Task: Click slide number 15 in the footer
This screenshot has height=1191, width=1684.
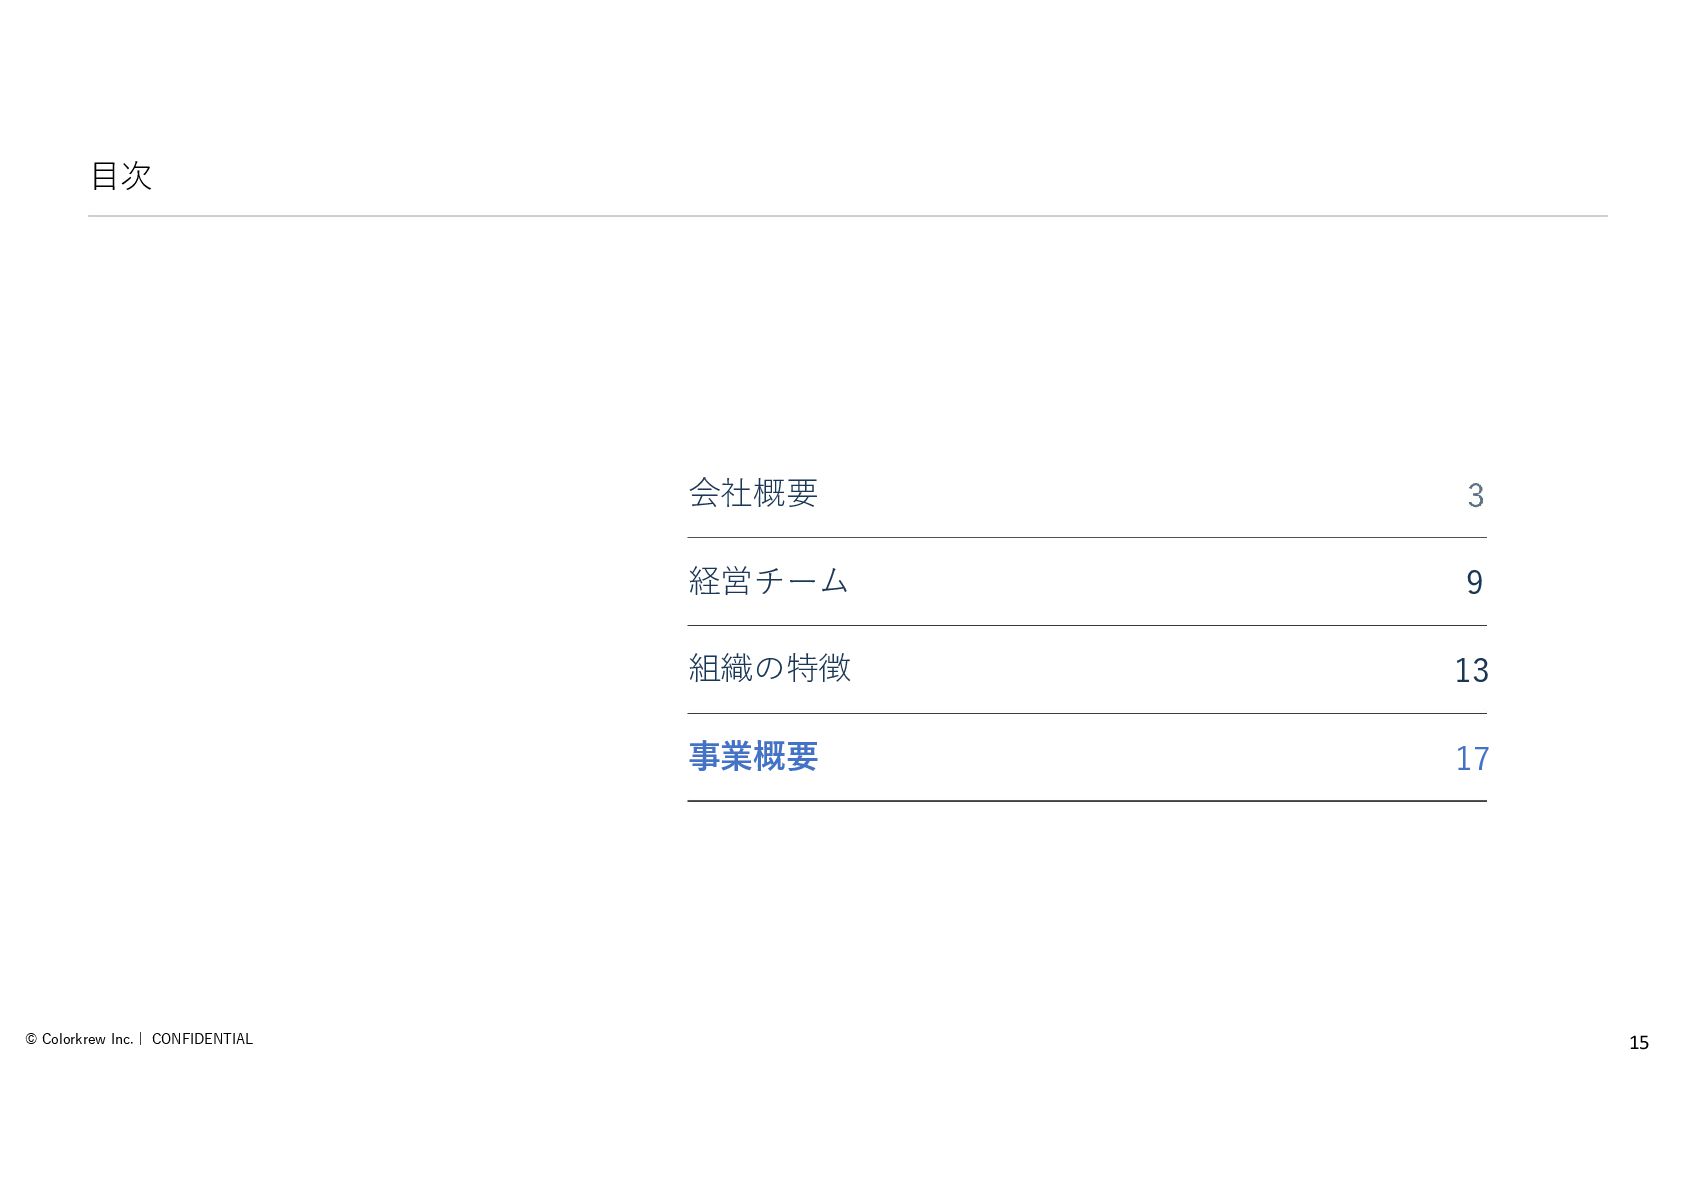Action: 1638,1043
